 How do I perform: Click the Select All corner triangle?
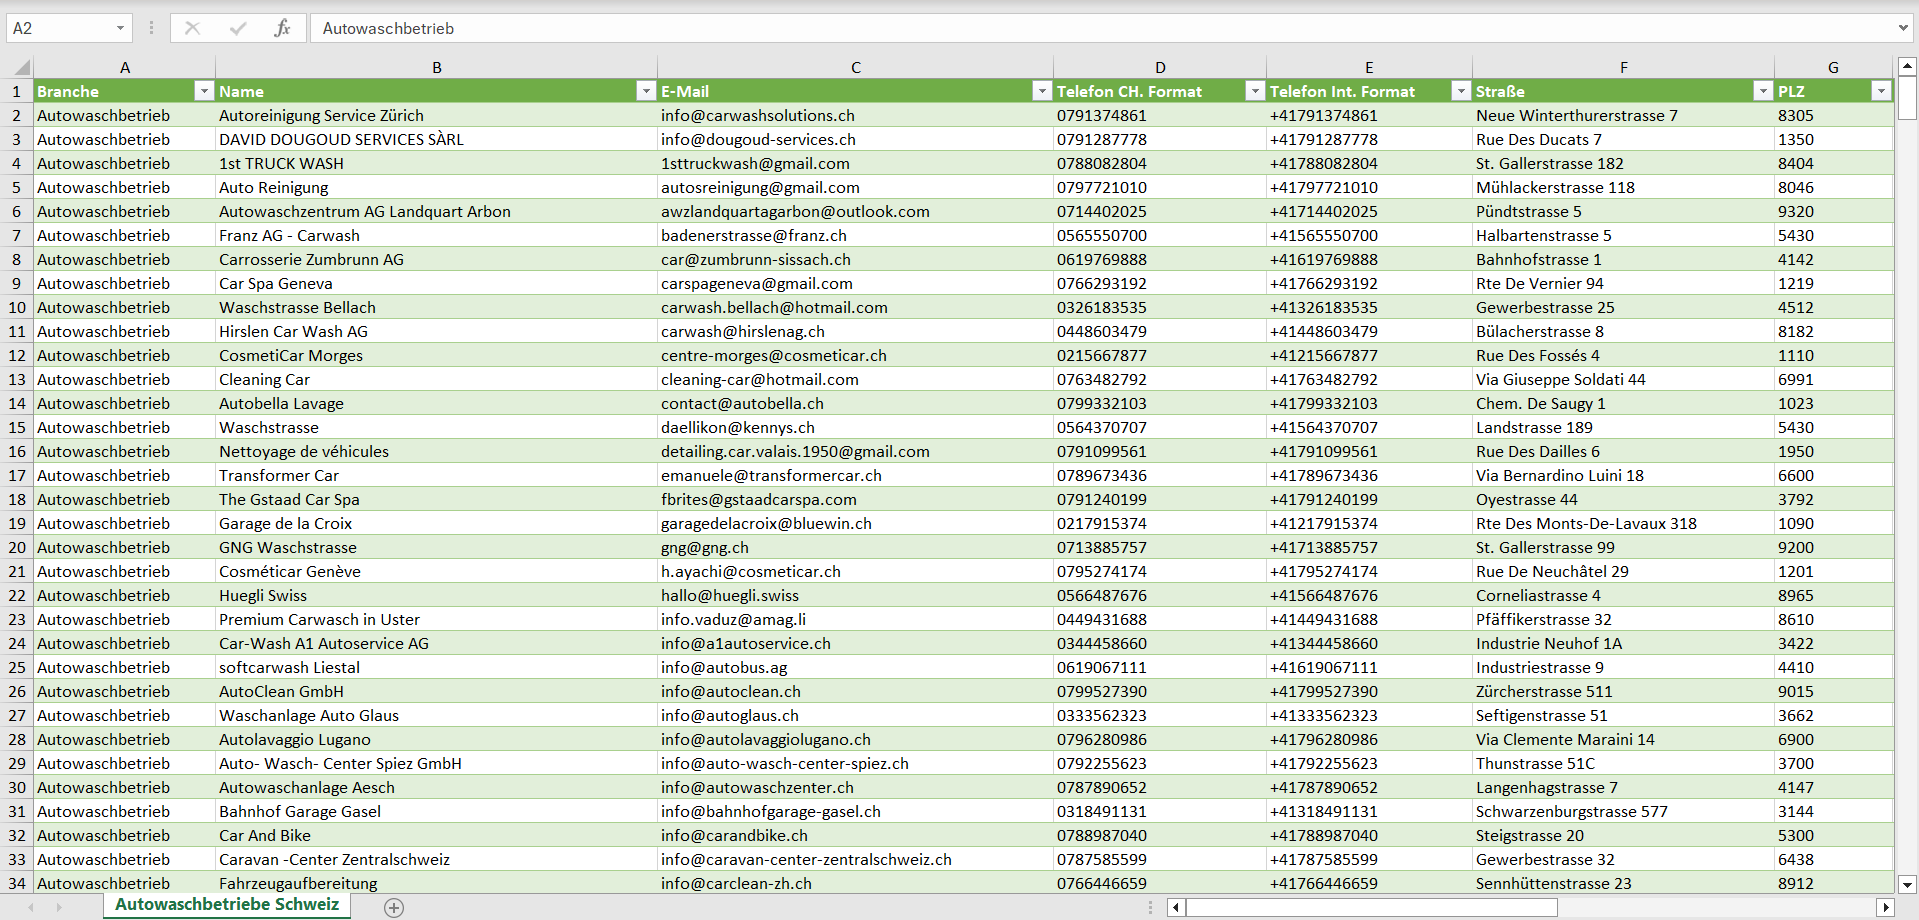point(21,68)
